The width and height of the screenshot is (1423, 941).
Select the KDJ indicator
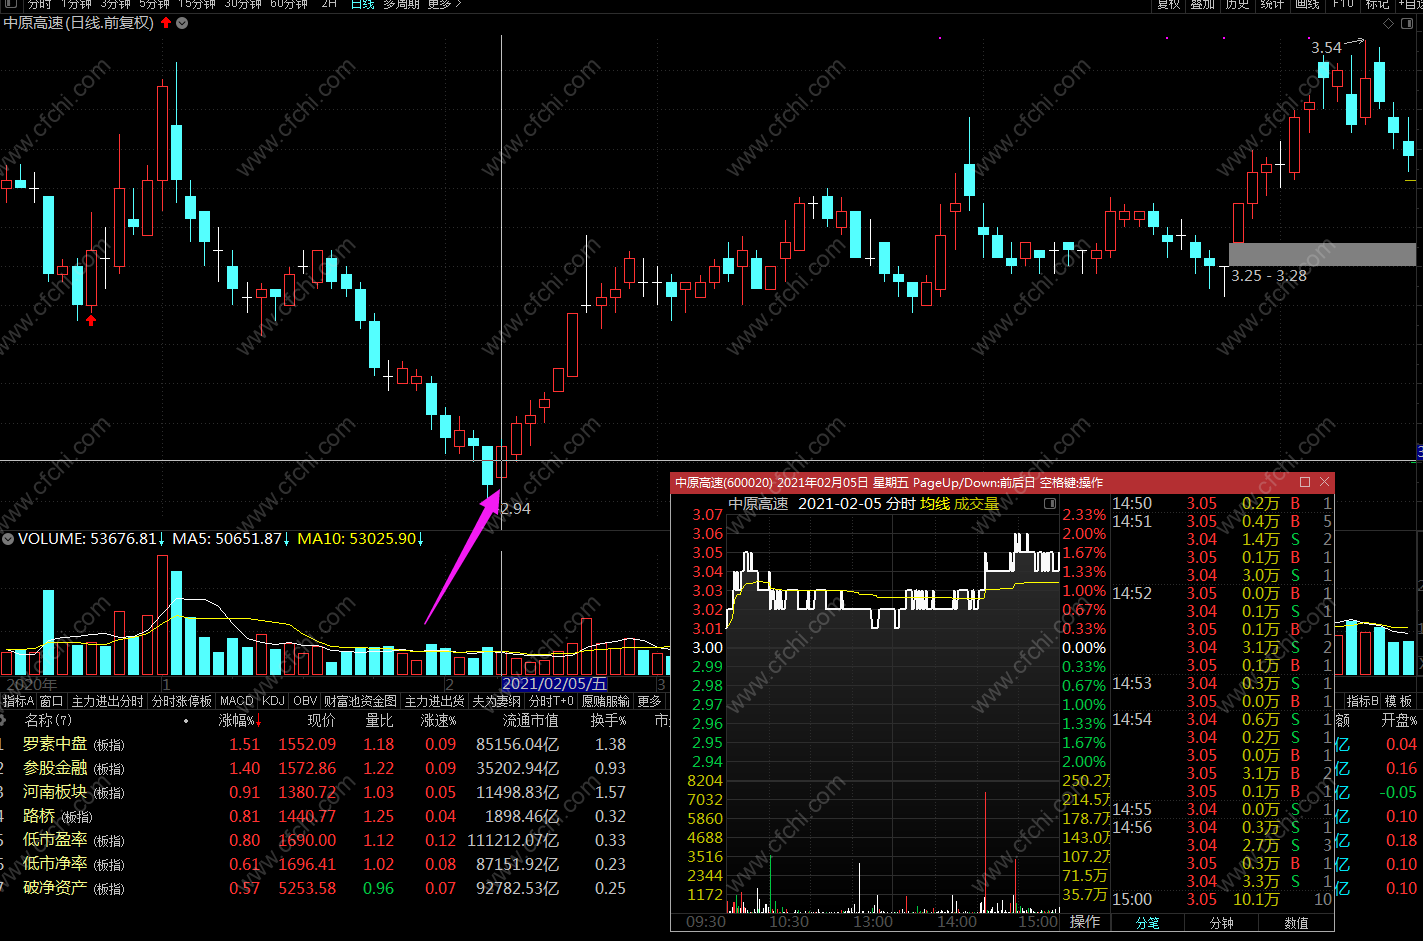tap(273, 701)
